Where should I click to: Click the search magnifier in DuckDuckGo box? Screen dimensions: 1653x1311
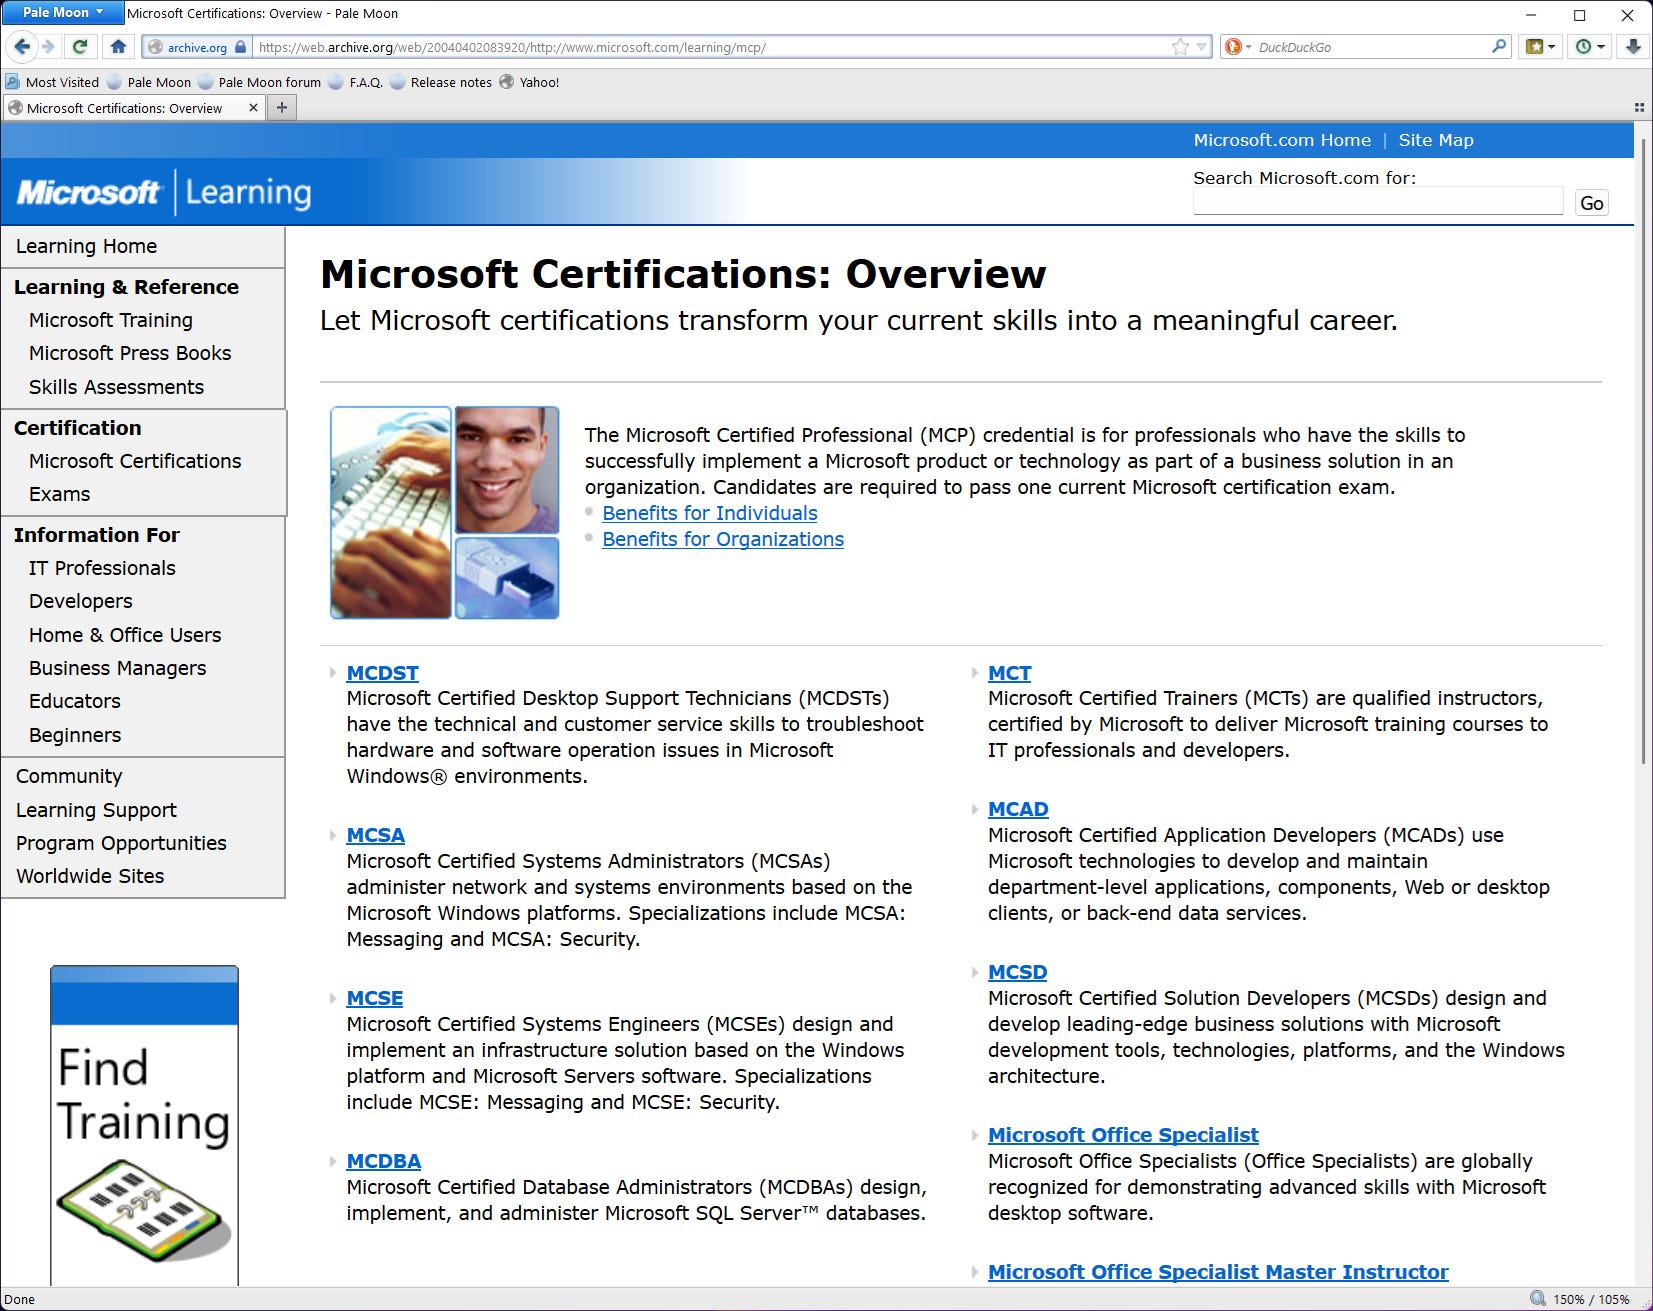click(1498, 46)
